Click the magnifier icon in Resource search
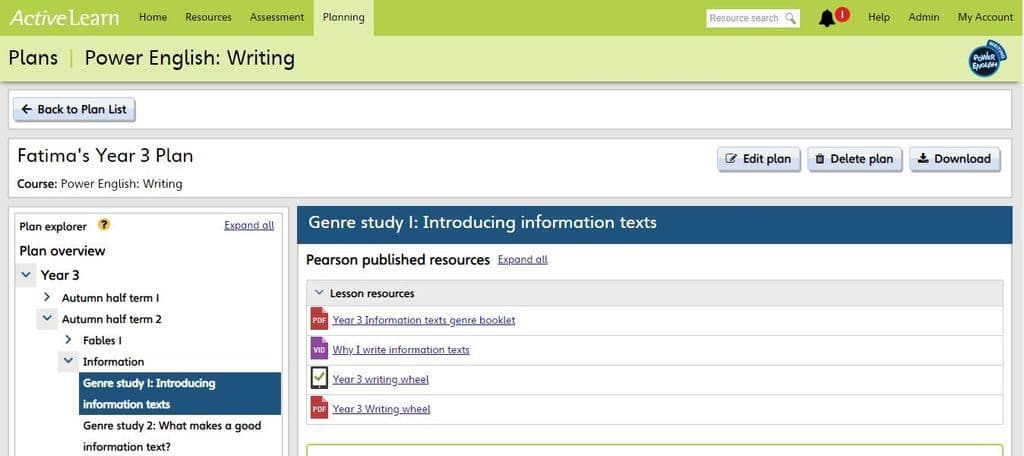Viewport: 1024px width, 456px height. pos(790,18)
